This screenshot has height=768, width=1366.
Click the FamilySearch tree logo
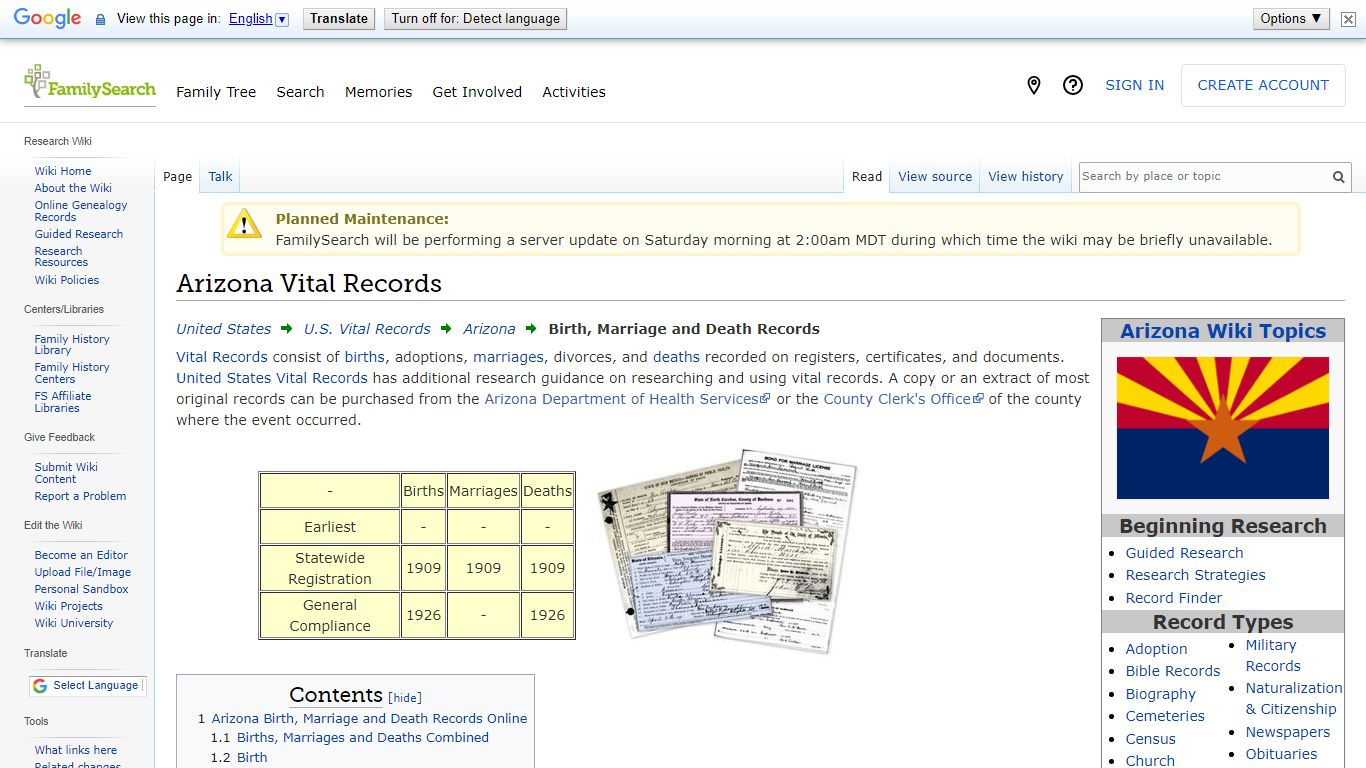click(x=90, y=83)
